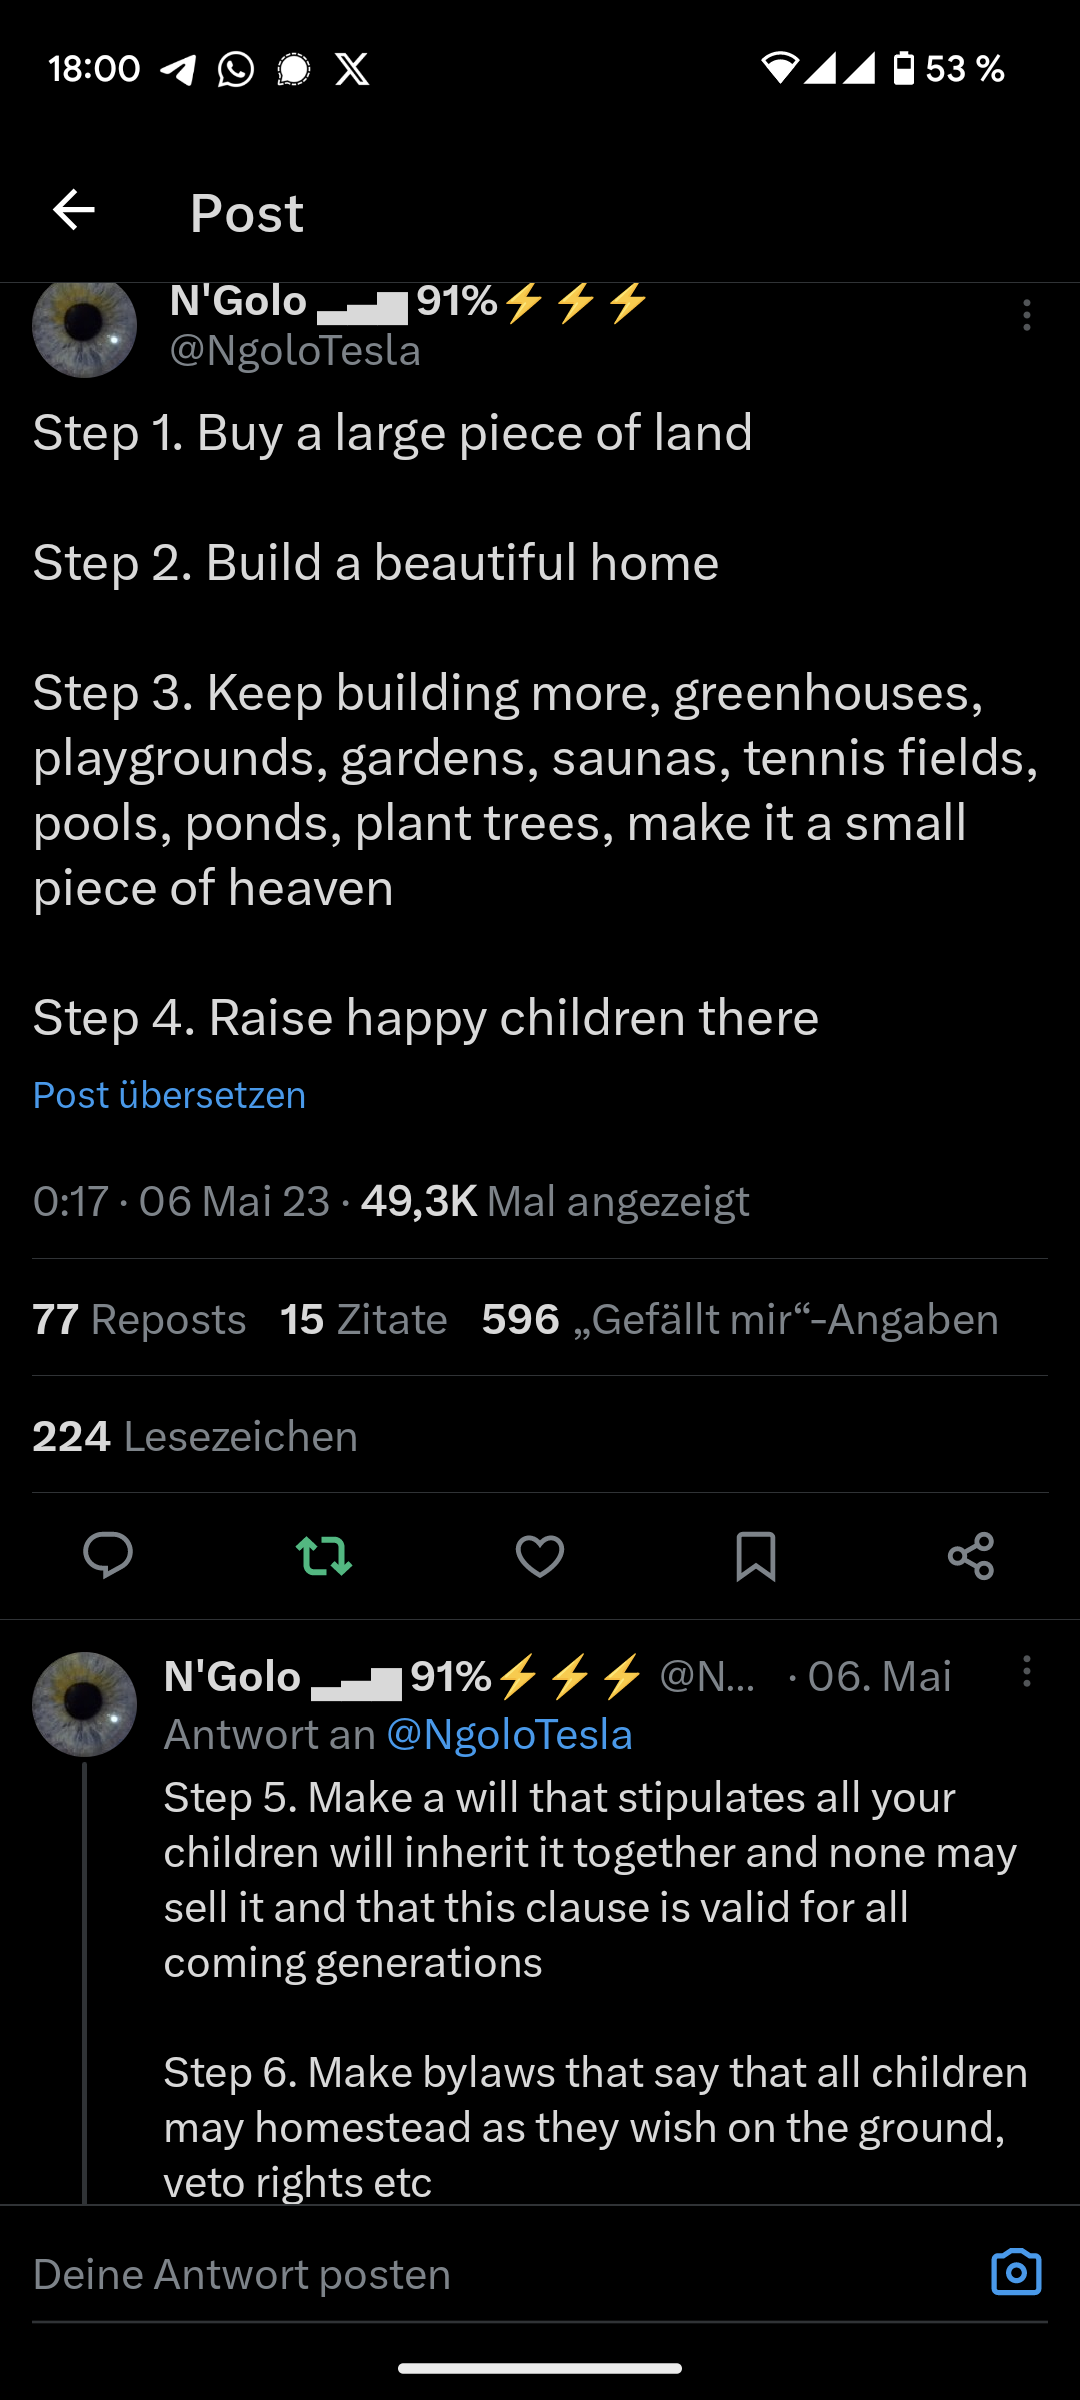Open the 596 'Gefällt mir'-Angaben list
This screenshot has height=2400, width=1080.
point(740,1319)
